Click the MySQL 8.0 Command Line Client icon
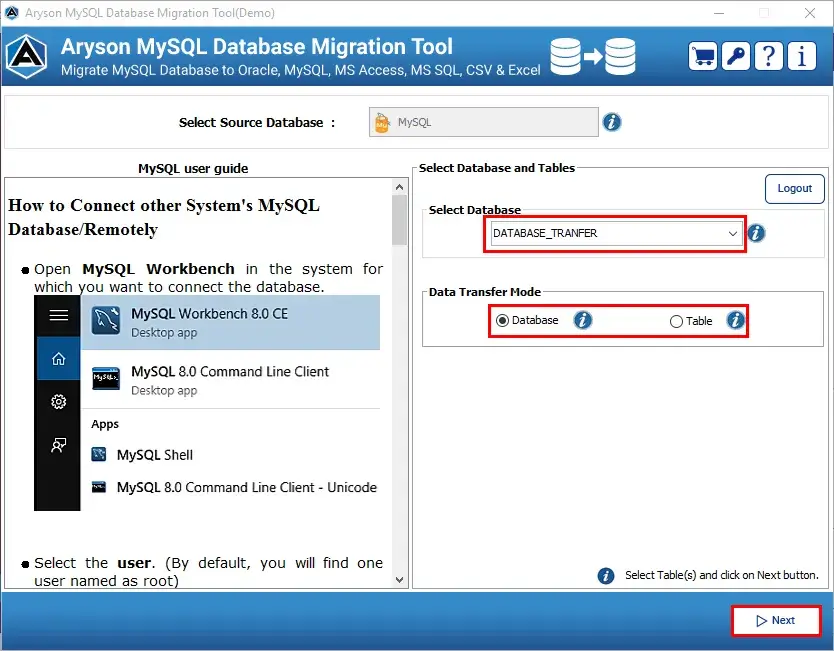This screenshot has height=651, width=834. 106,378
